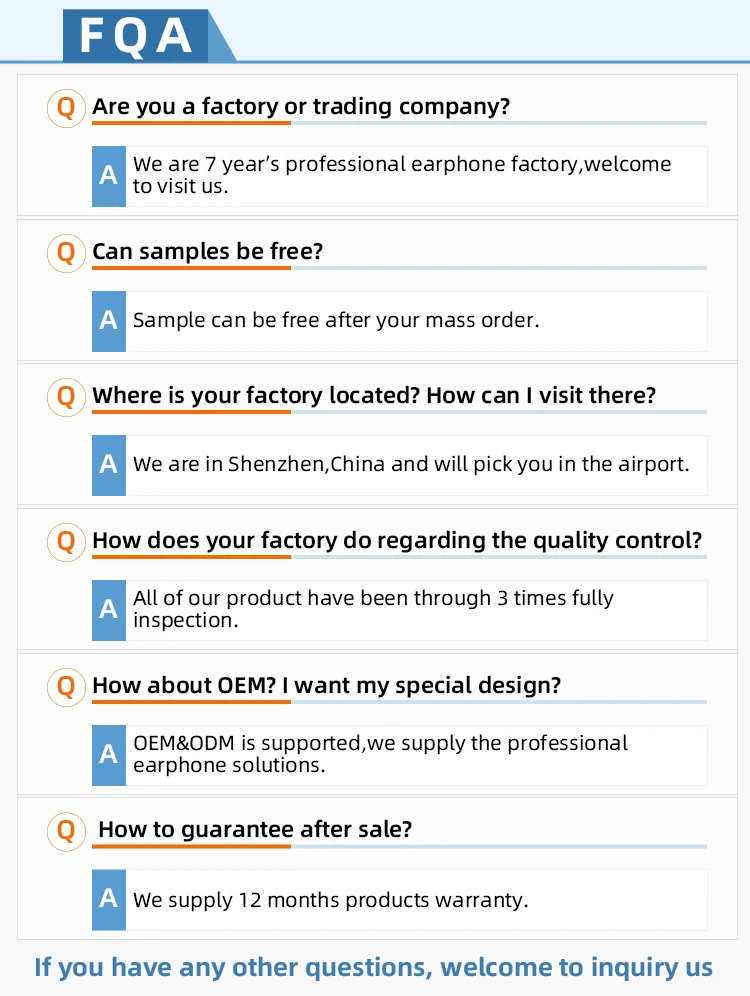This screenshot has width=750, height=996.
Task: Click 'How about OEM? I want my special design?'
Action: (x=327, y=686)
